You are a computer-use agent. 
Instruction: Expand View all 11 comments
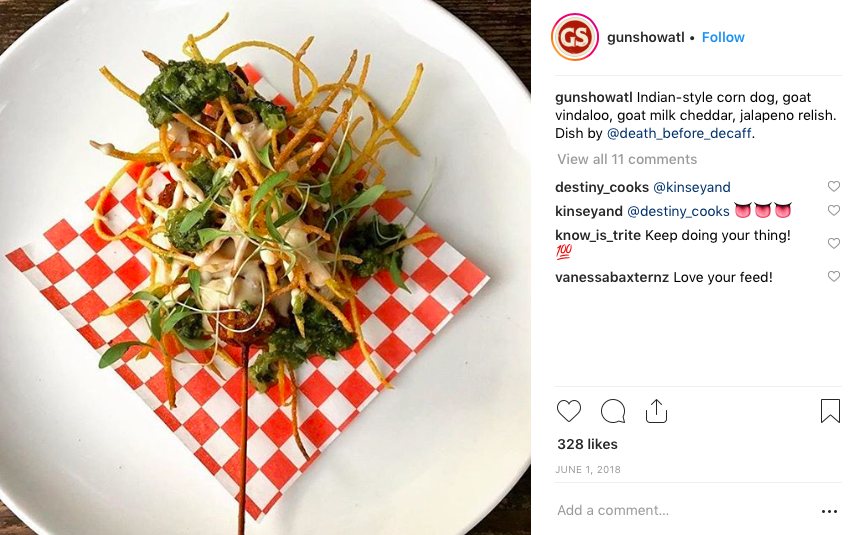coord(627,159)
